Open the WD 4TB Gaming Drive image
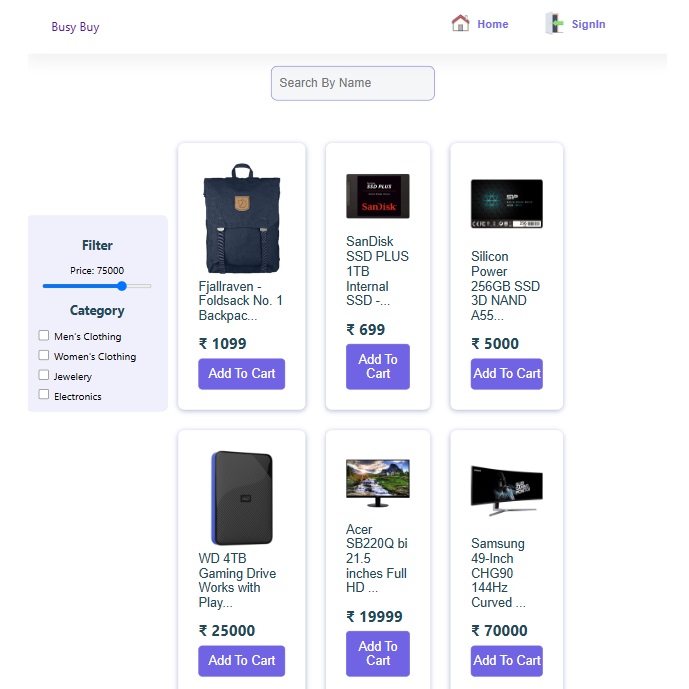 [x=242, y=498]
